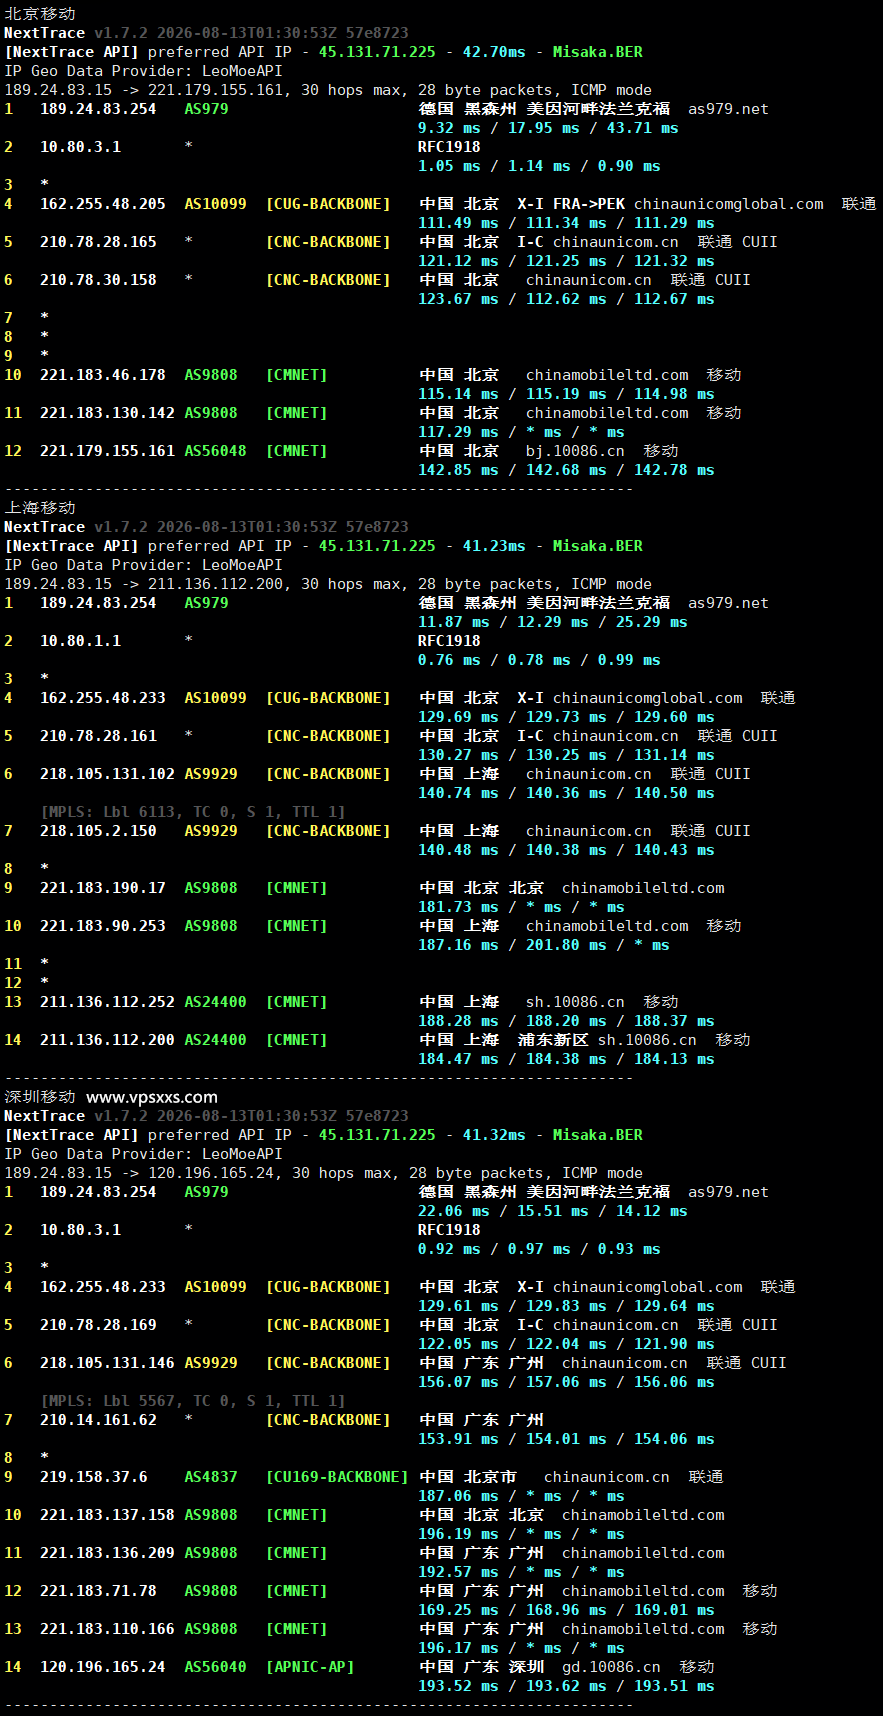Screen dimensions: 883x1716
Task: Click hop IP 218.105.131.146
Action: (x=107, y=1363)
